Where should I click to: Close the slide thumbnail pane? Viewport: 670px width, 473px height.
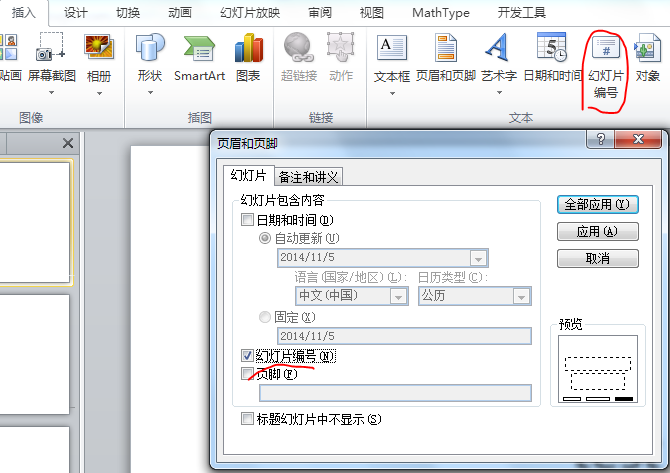click(x=68, y=143)
